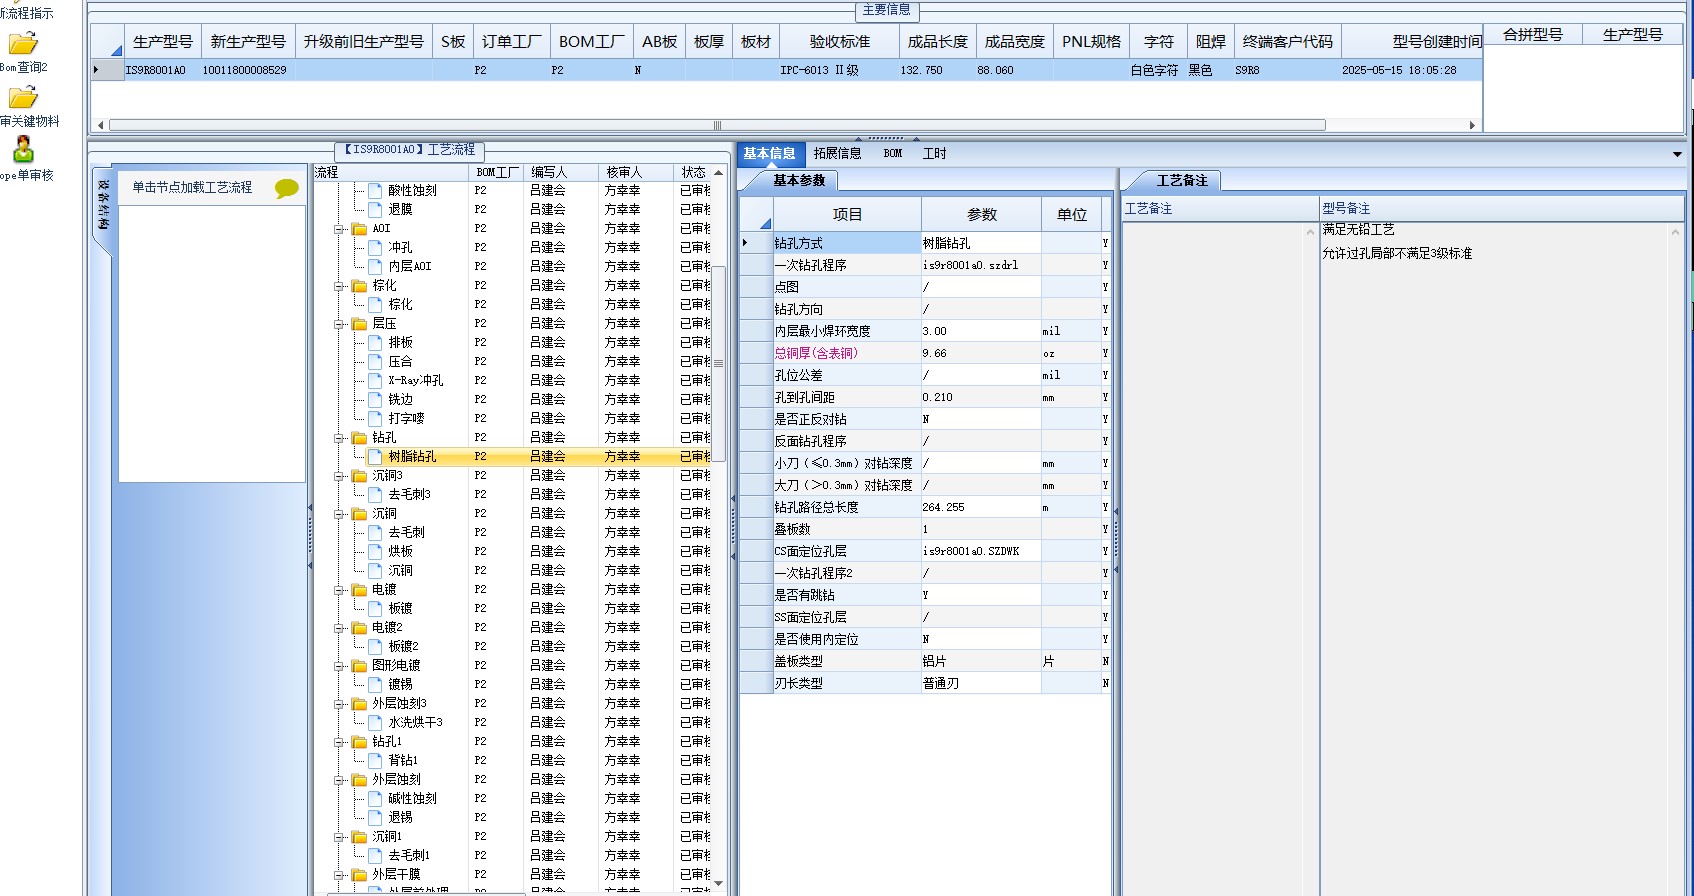
Task: Click the 成品长度 column header
Action: click(937, 42)
